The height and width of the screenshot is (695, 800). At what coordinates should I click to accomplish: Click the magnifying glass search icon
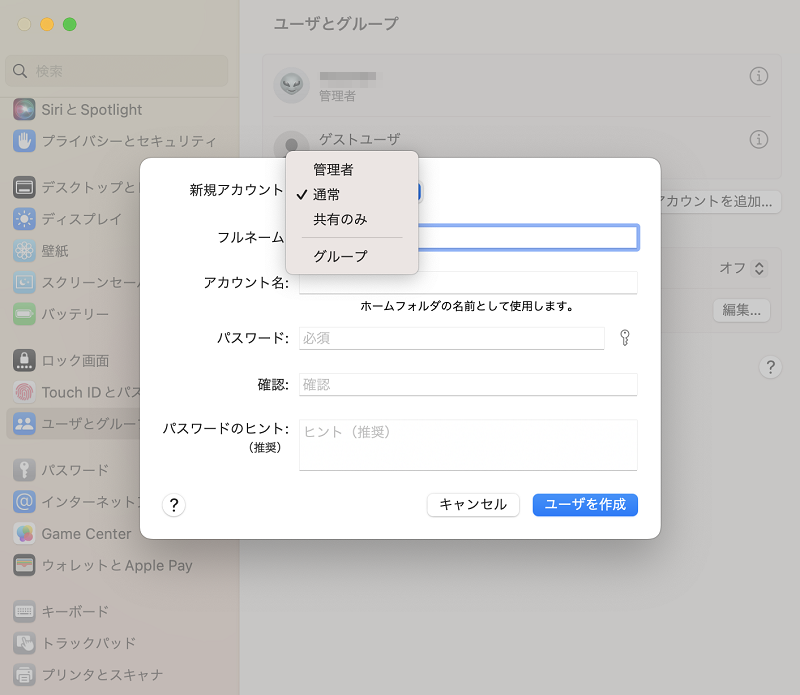20,71
